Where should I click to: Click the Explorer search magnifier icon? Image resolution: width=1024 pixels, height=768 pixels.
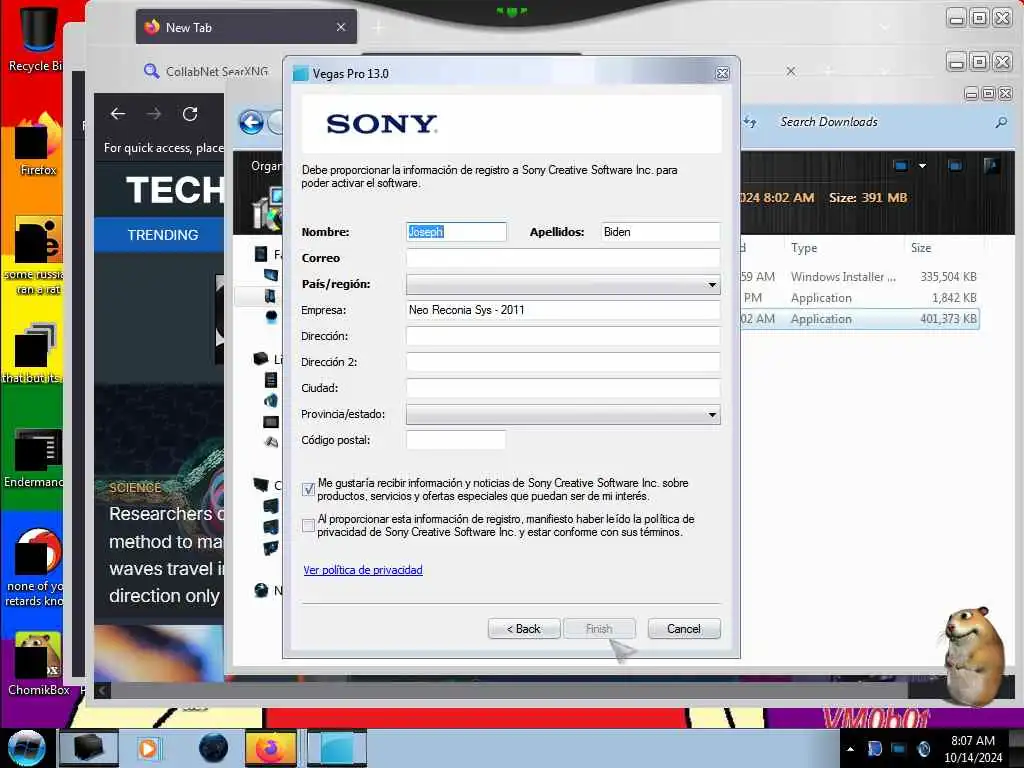coord(1001,122)
